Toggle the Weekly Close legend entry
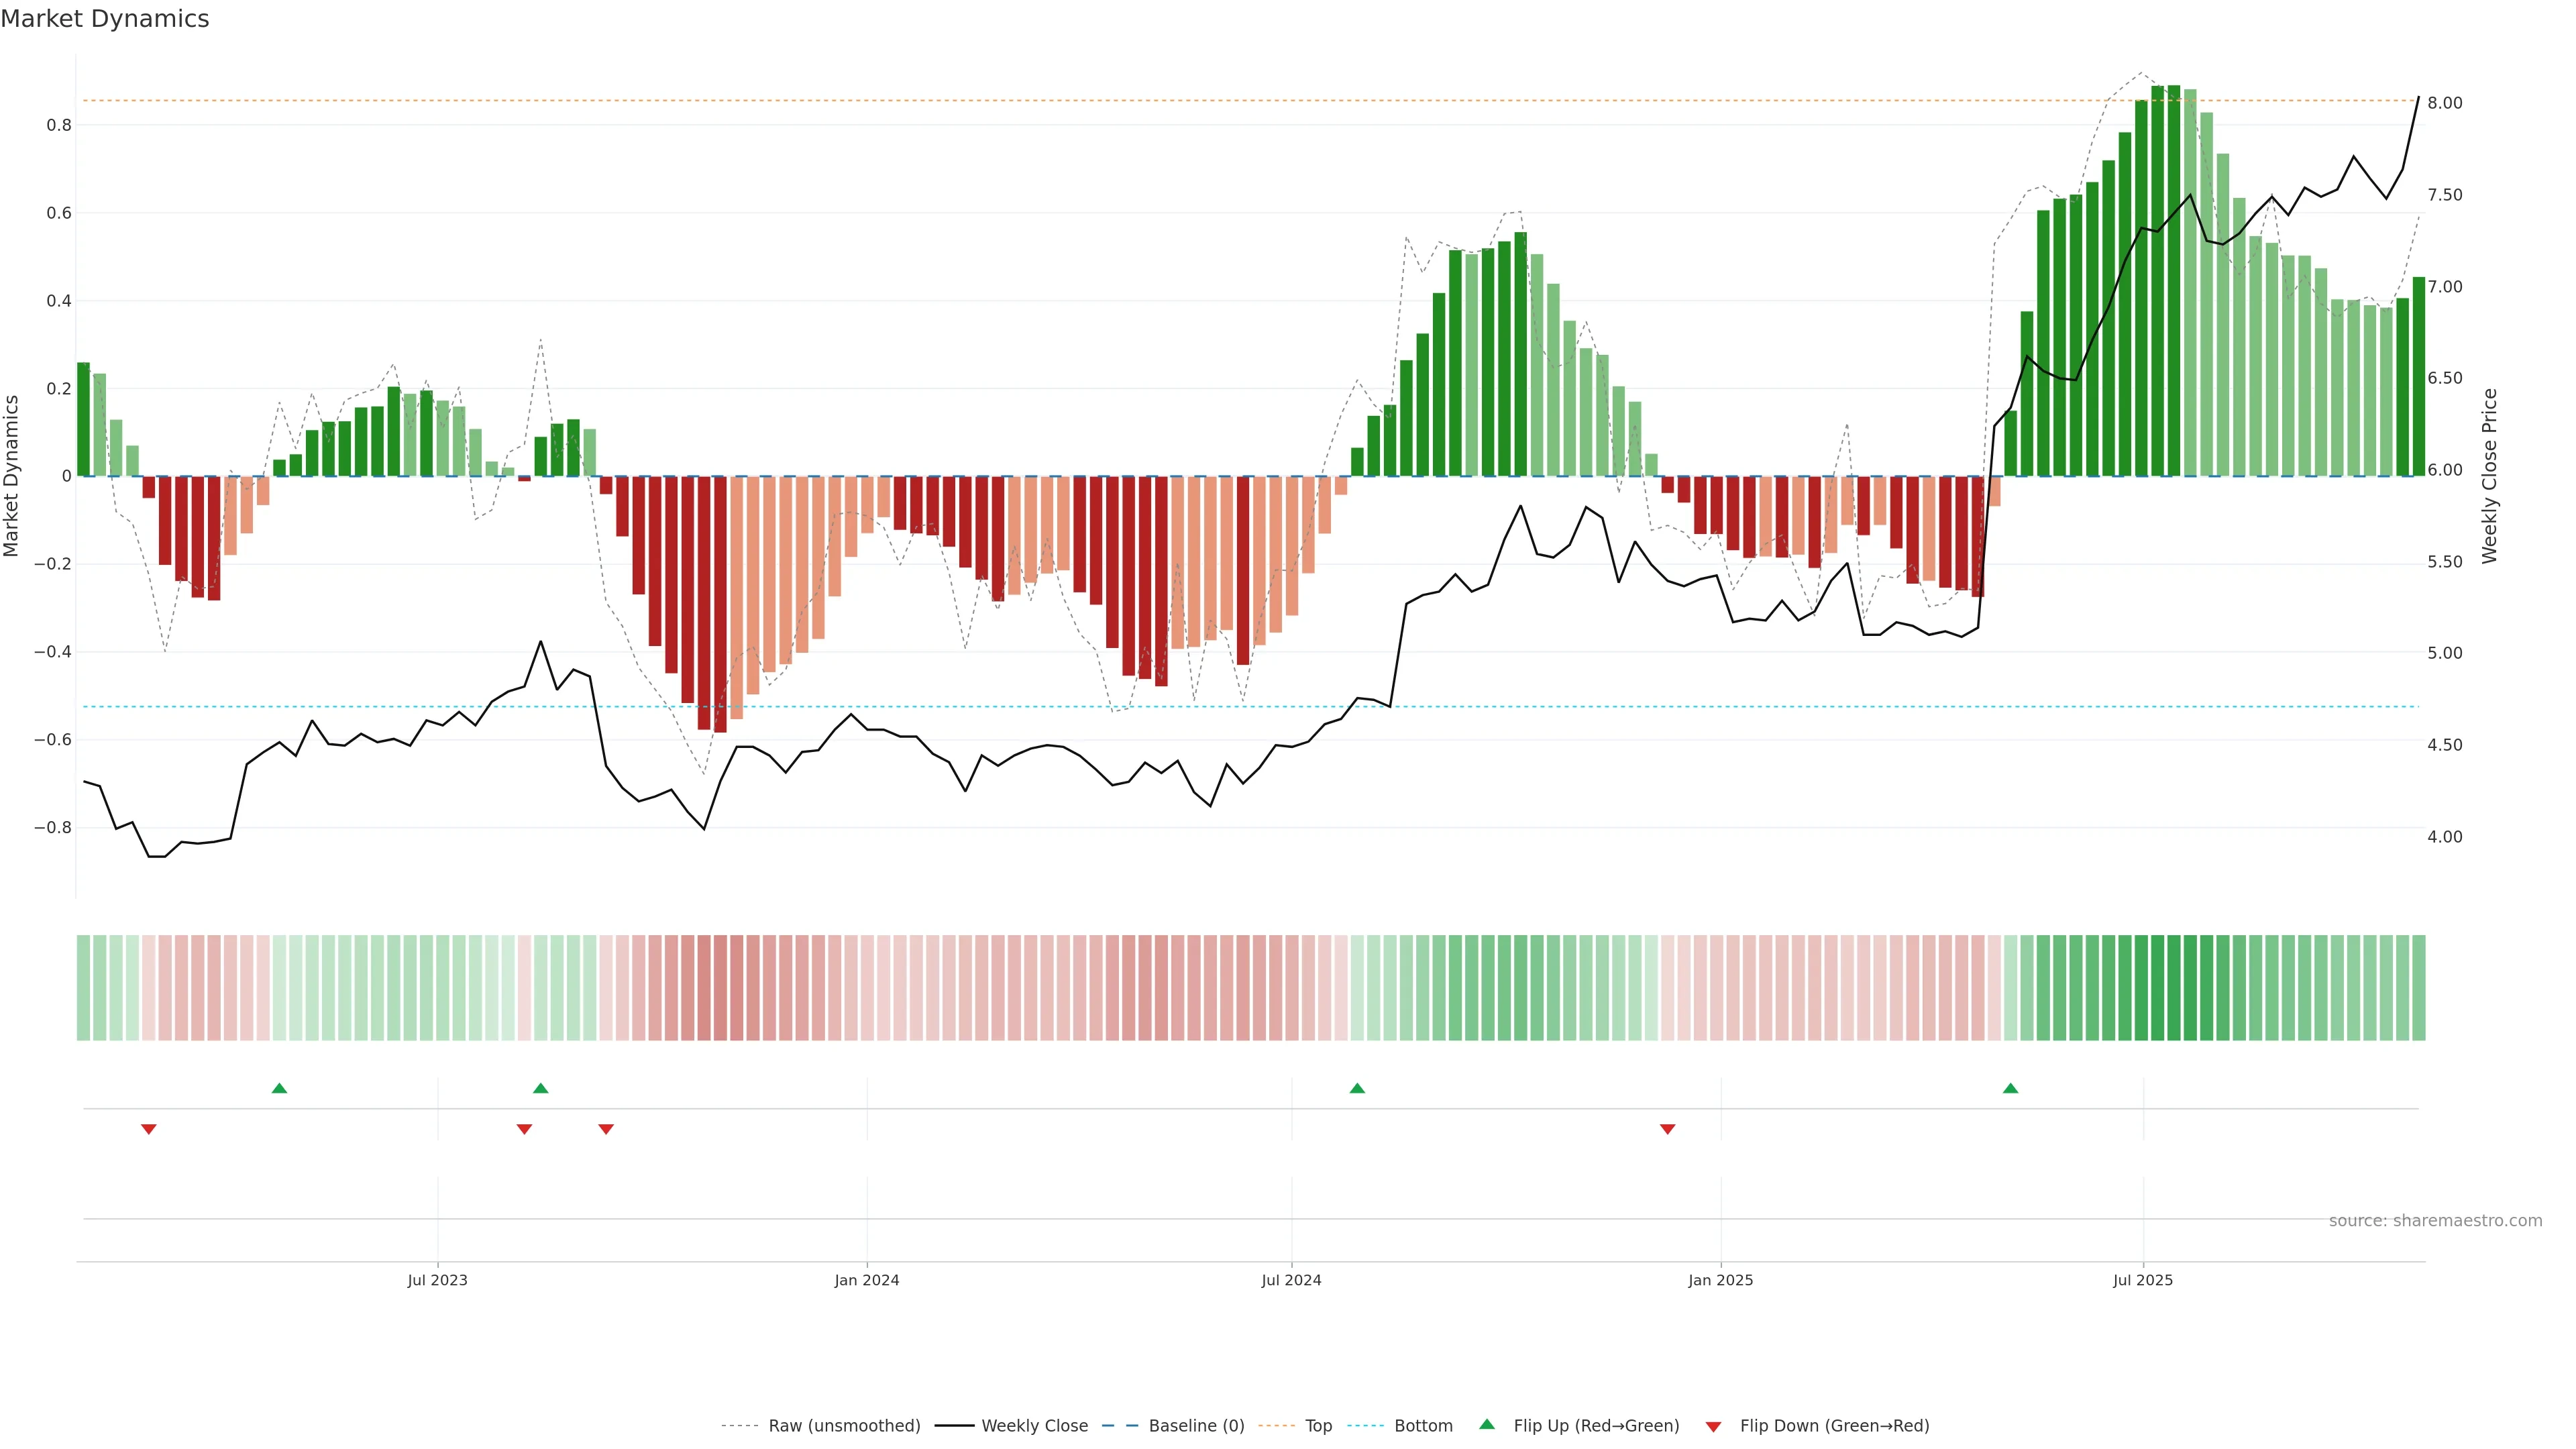The image size is (2576, 1449). point(1034,1426)
